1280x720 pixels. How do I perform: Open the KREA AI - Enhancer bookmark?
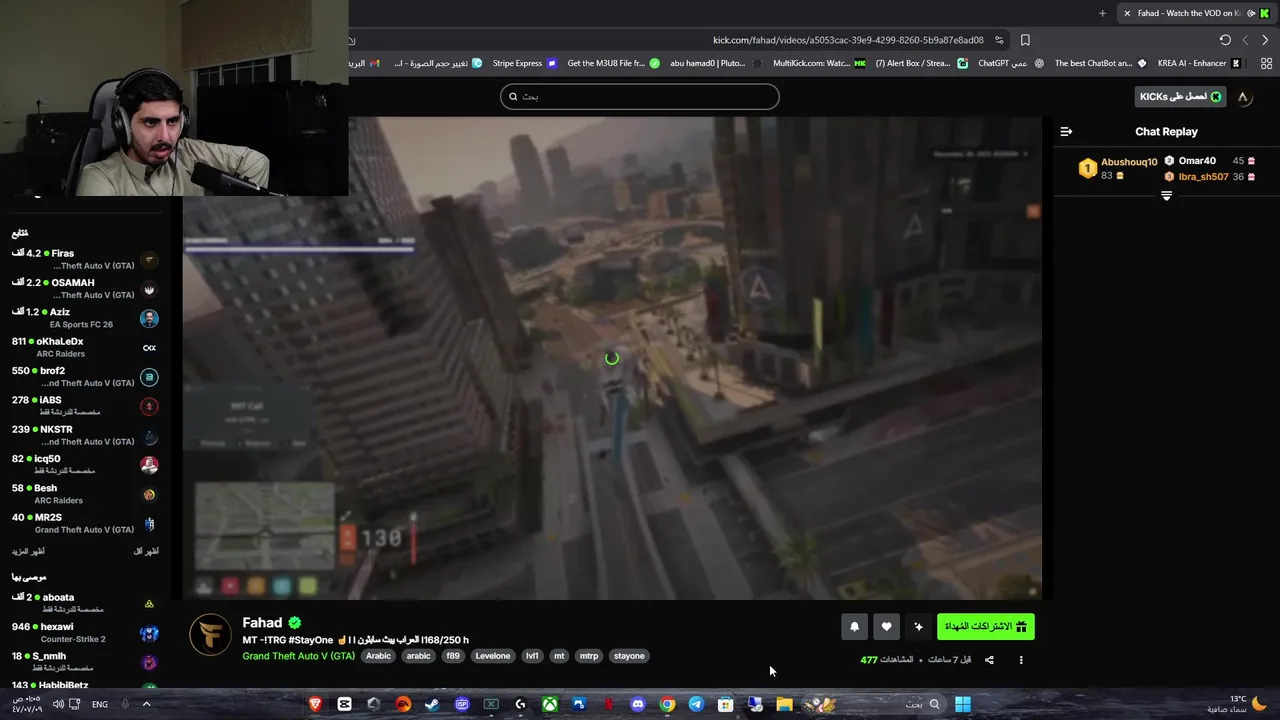1199,63
